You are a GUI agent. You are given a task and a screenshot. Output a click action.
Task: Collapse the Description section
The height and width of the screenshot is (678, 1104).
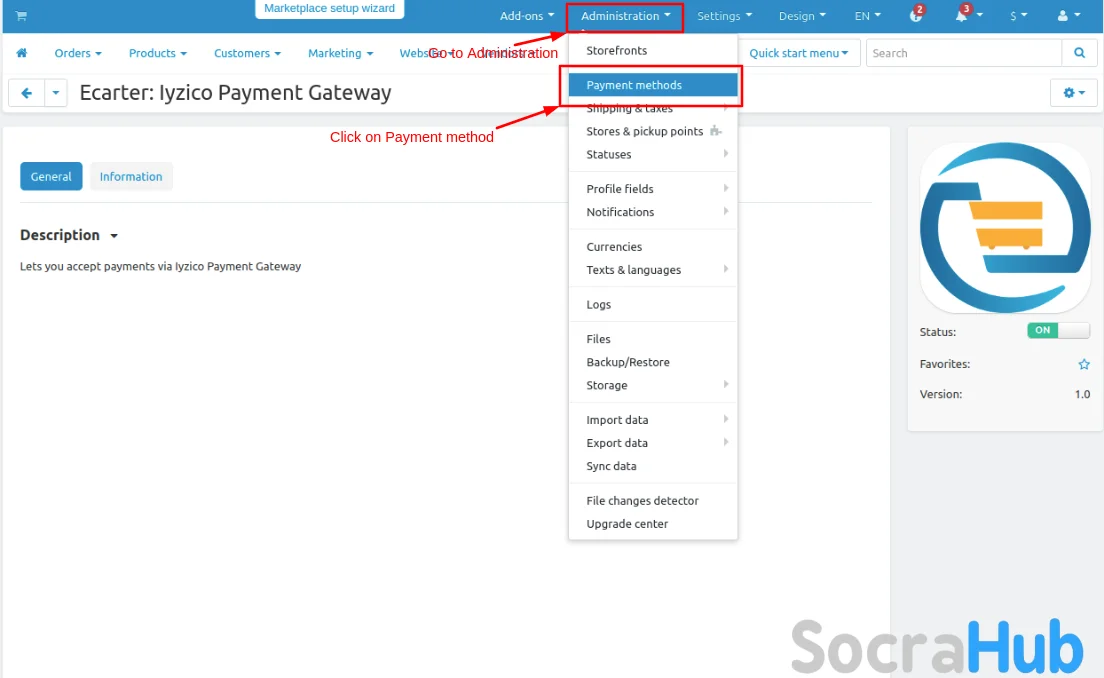click(x=68, y=235)
